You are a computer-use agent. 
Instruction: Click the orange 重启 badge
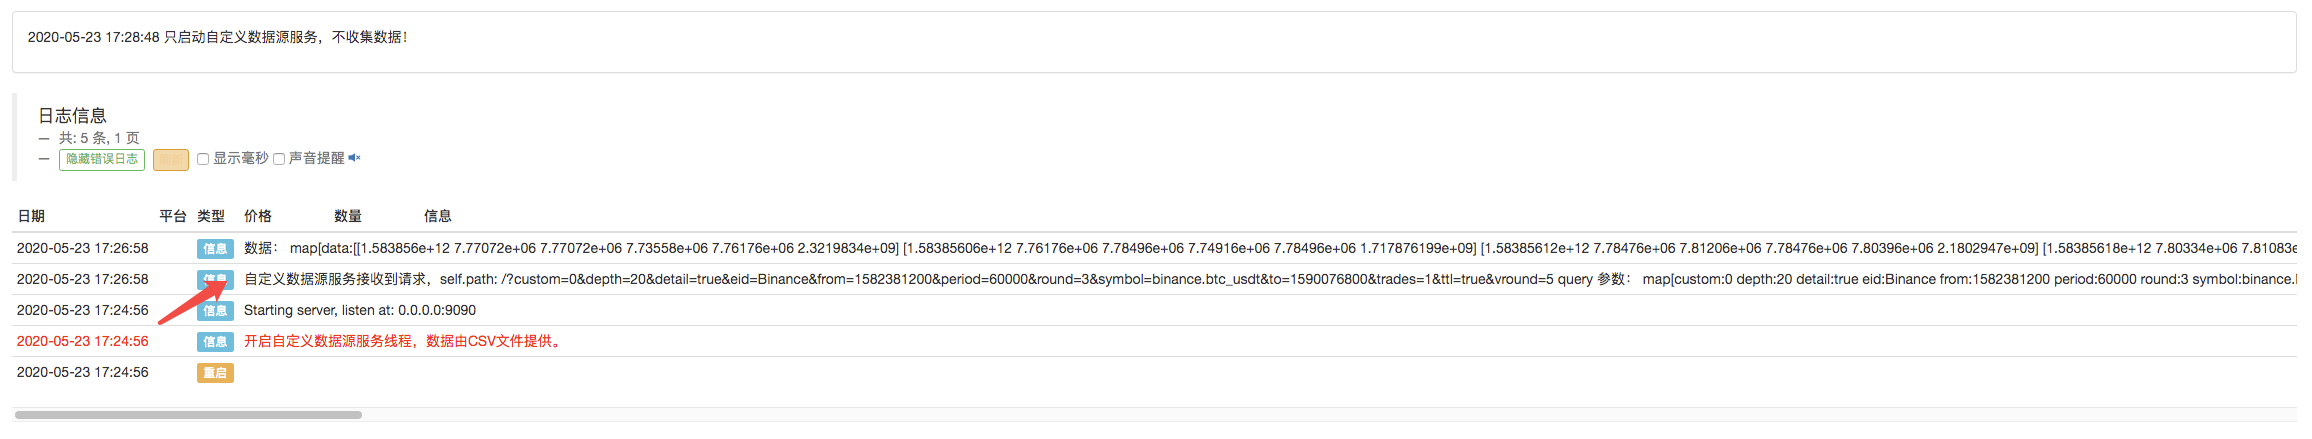(x=215, y=373)
